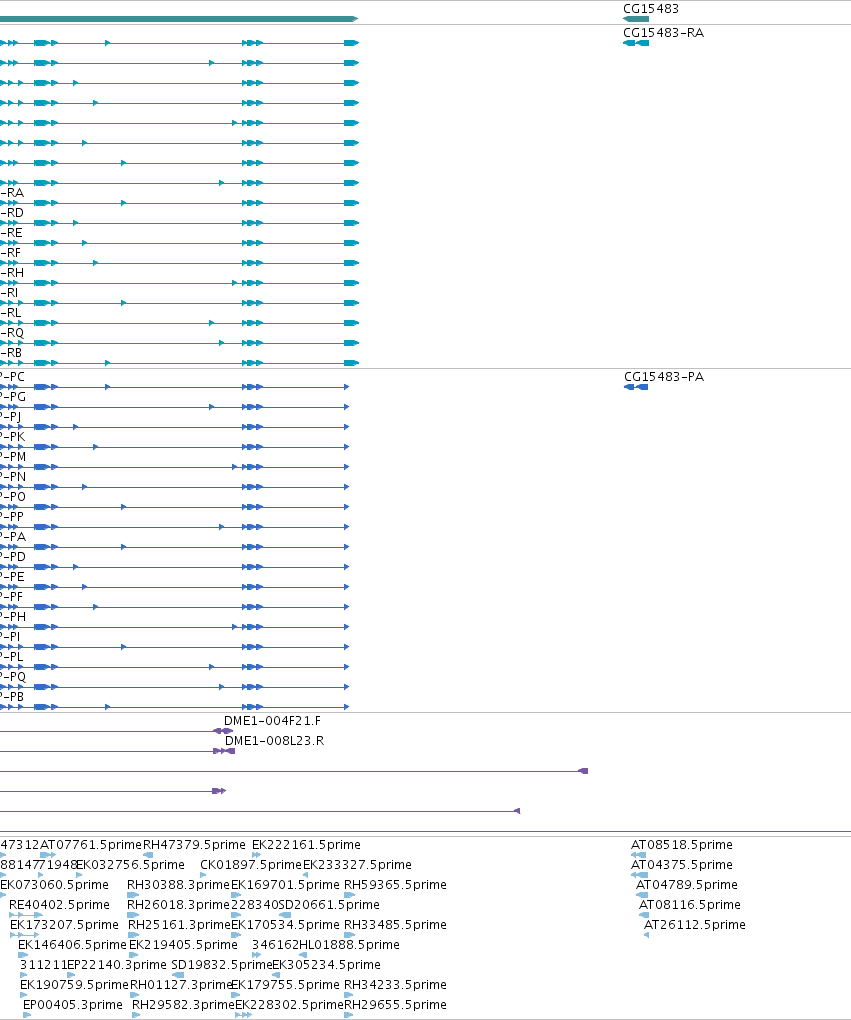Select RE40402.5prime EST label
This screenshot has width=851, height=1020.
(59, 906)
